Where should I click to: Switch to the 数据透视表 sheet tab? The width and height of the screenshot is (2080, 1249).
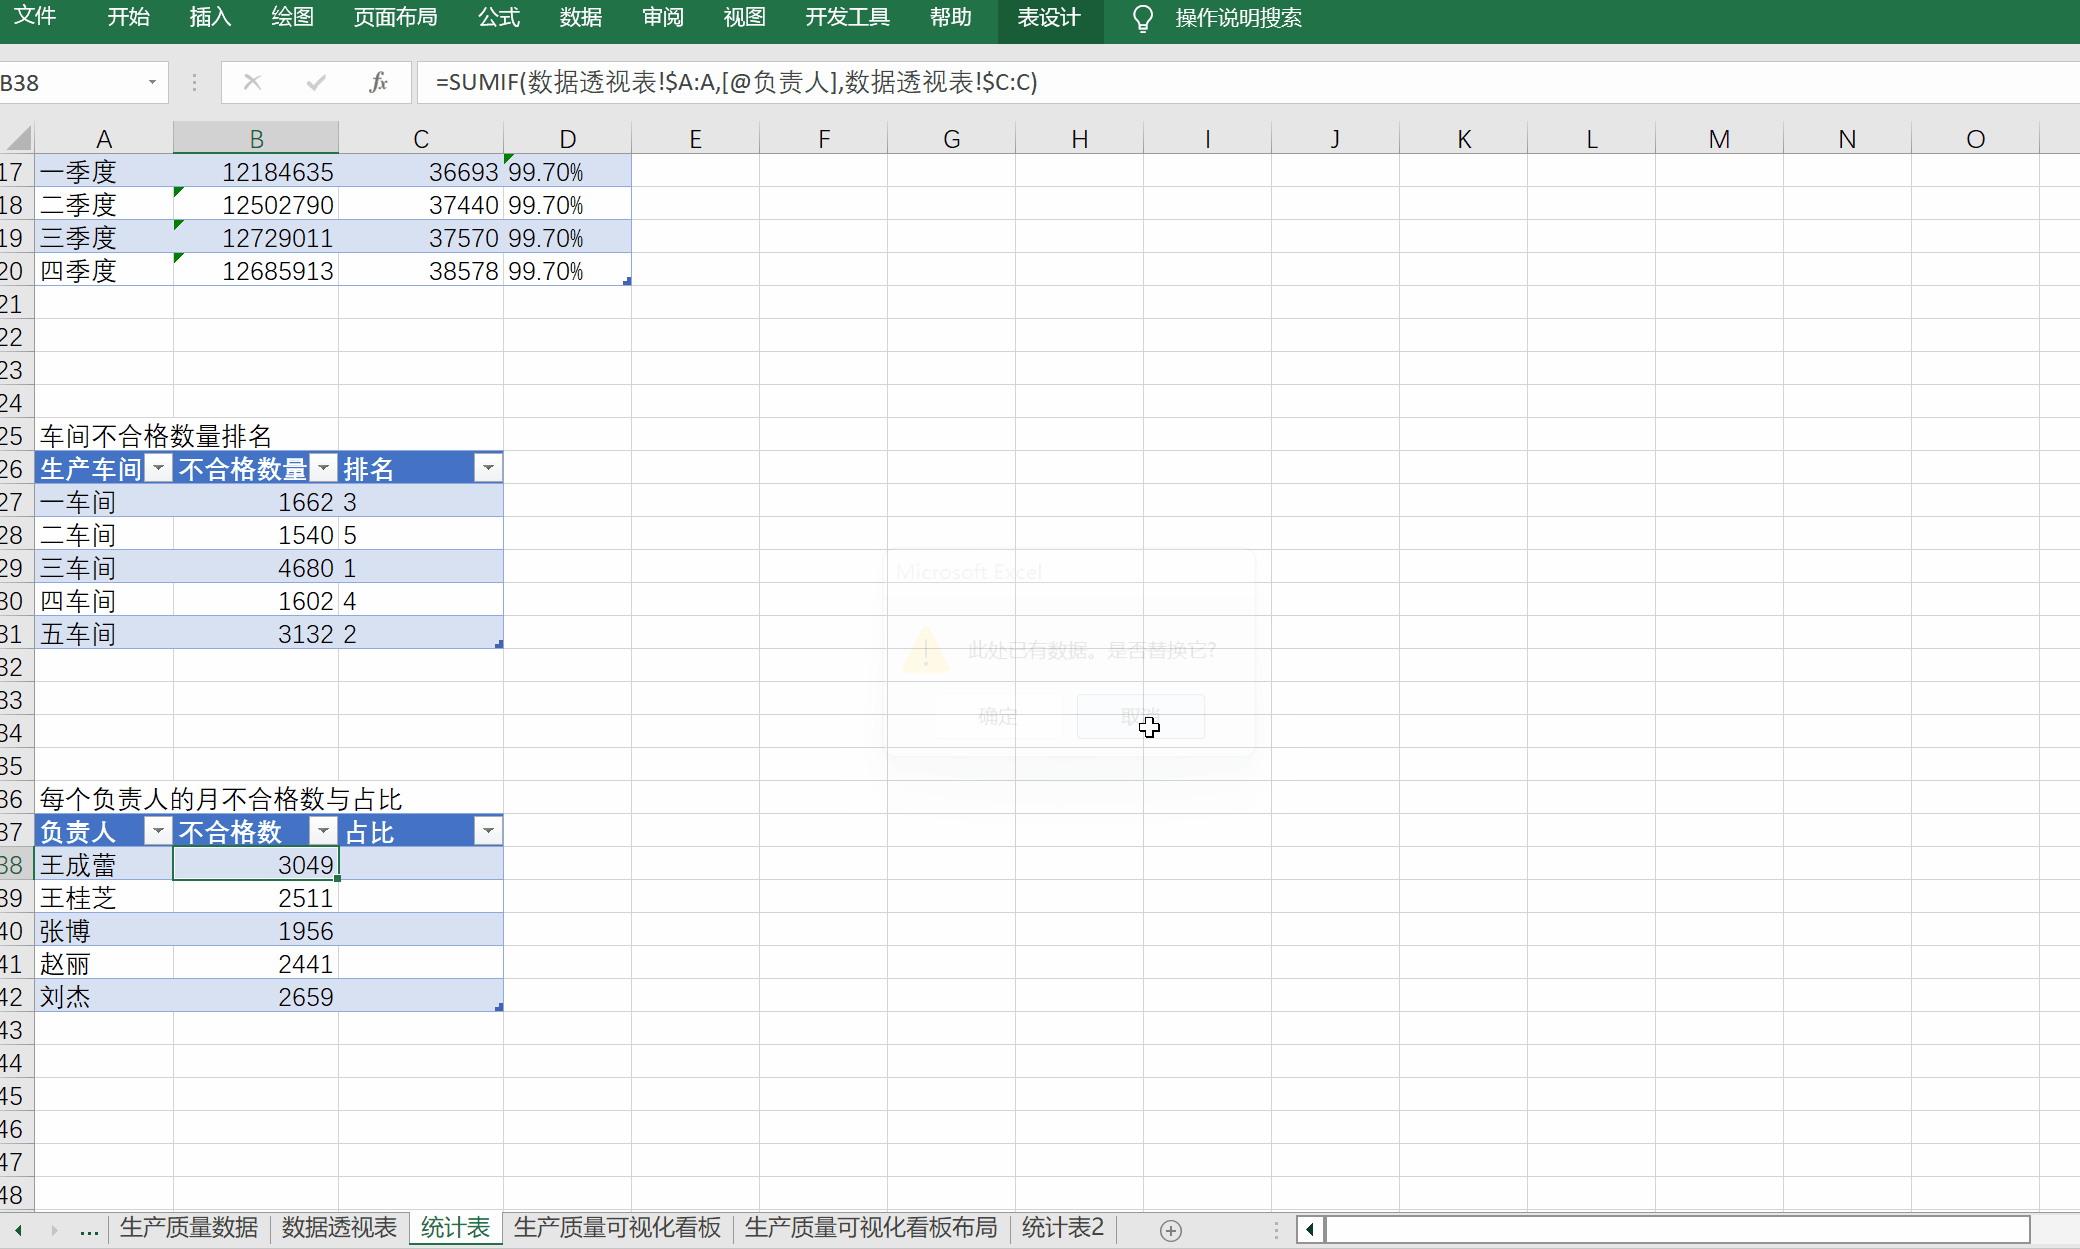[x=339, y=1228]
